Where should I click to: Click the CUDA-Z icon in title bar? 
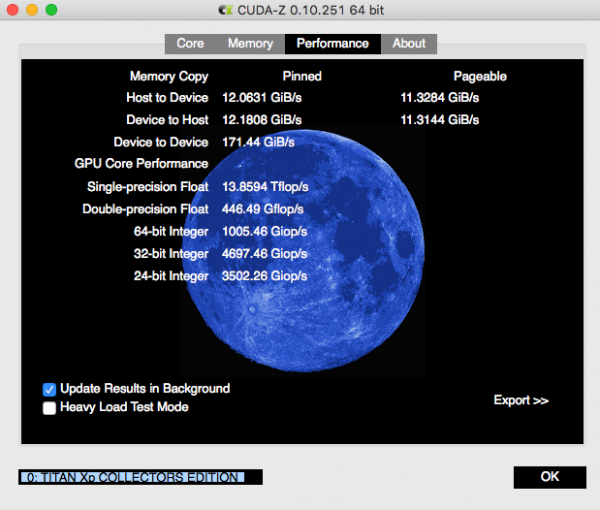[225, 10]
